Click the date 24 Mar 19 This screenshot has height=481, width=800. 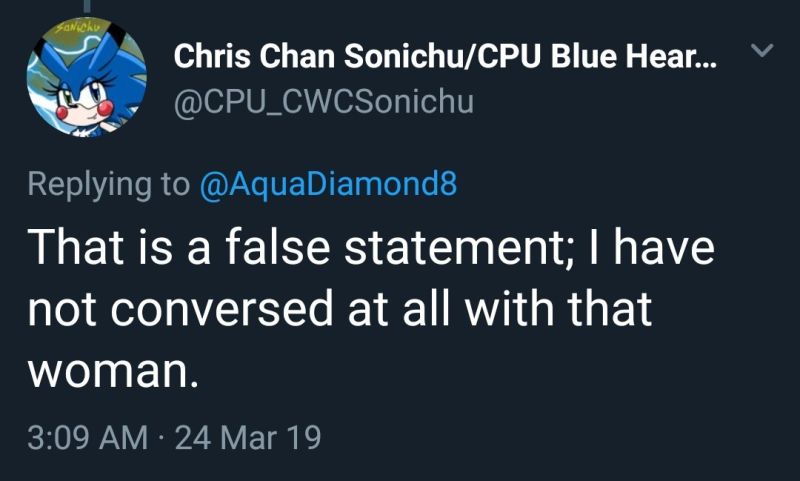247,437
